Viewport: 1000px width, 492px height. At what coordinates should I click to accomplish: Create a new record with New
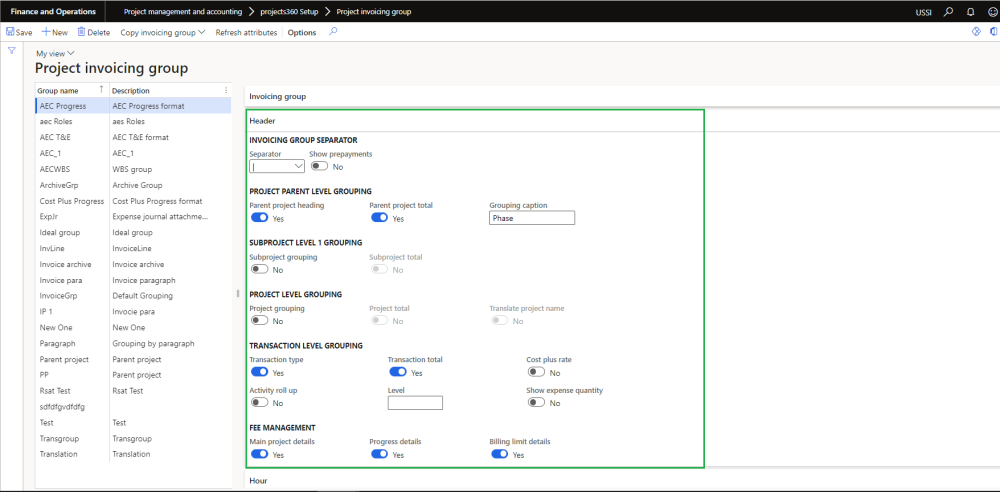click(55, 32)
